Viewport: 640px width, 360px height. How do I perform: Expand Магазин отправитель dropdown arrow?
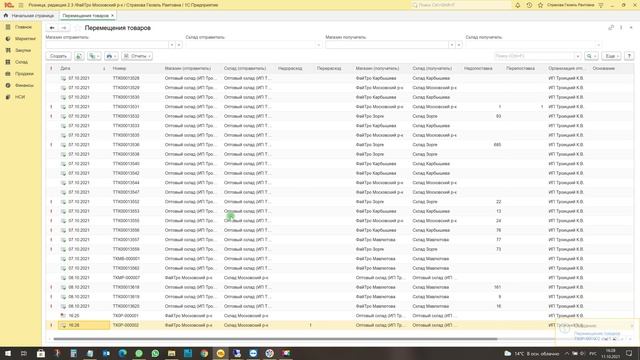tap(172, 44)
